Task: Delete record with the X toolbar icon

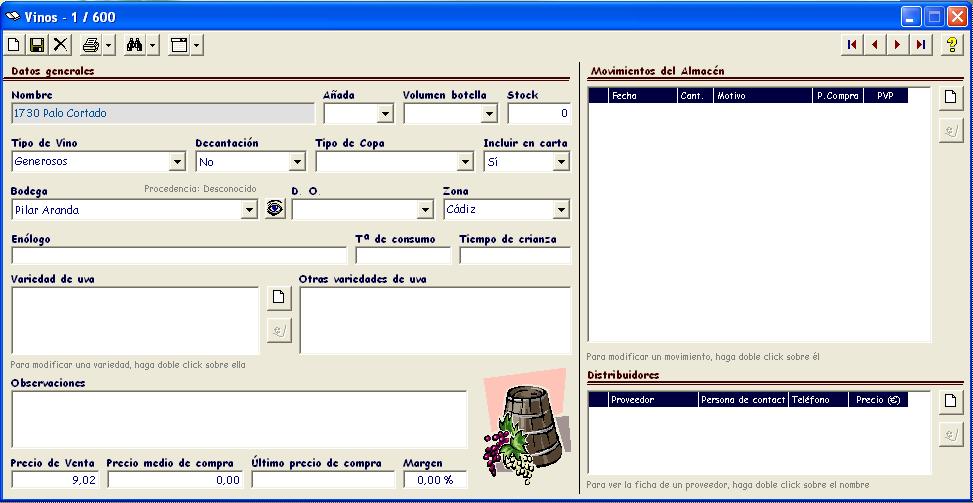Action: point(60,45)
